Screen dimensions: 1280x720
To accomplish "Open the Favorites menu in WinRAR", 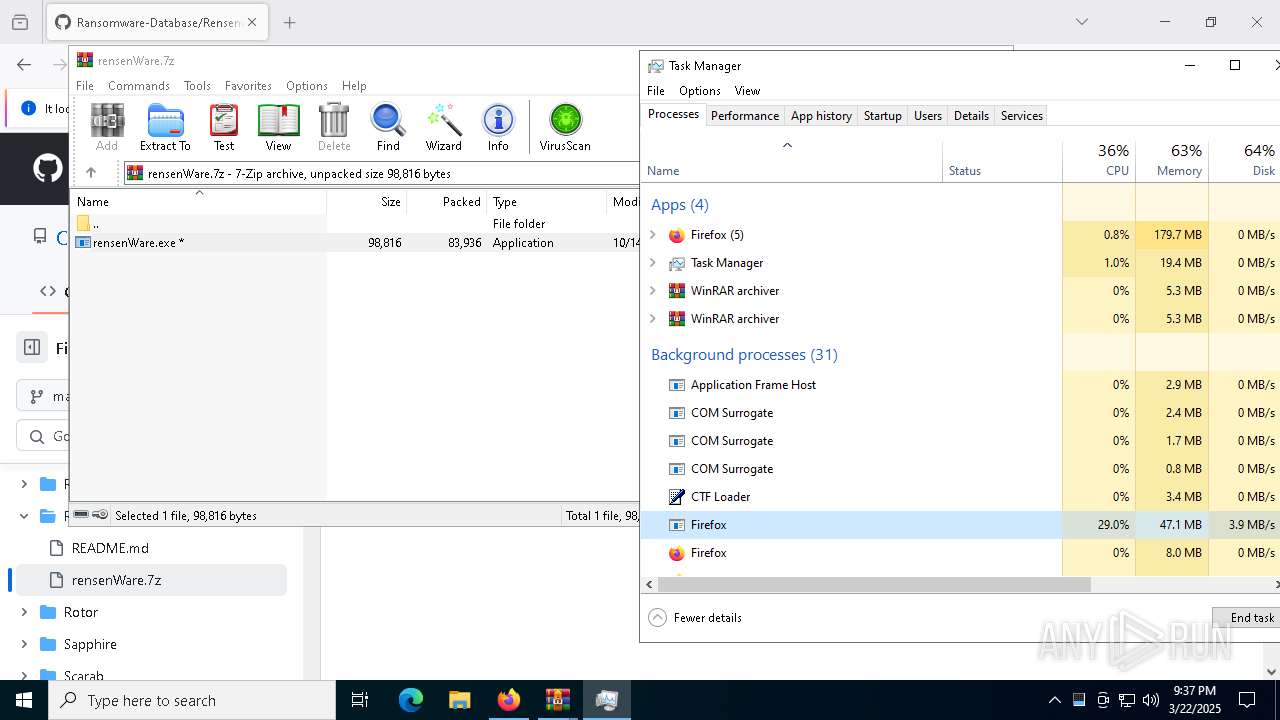I will pyautogui.click(x=248, y=86).
